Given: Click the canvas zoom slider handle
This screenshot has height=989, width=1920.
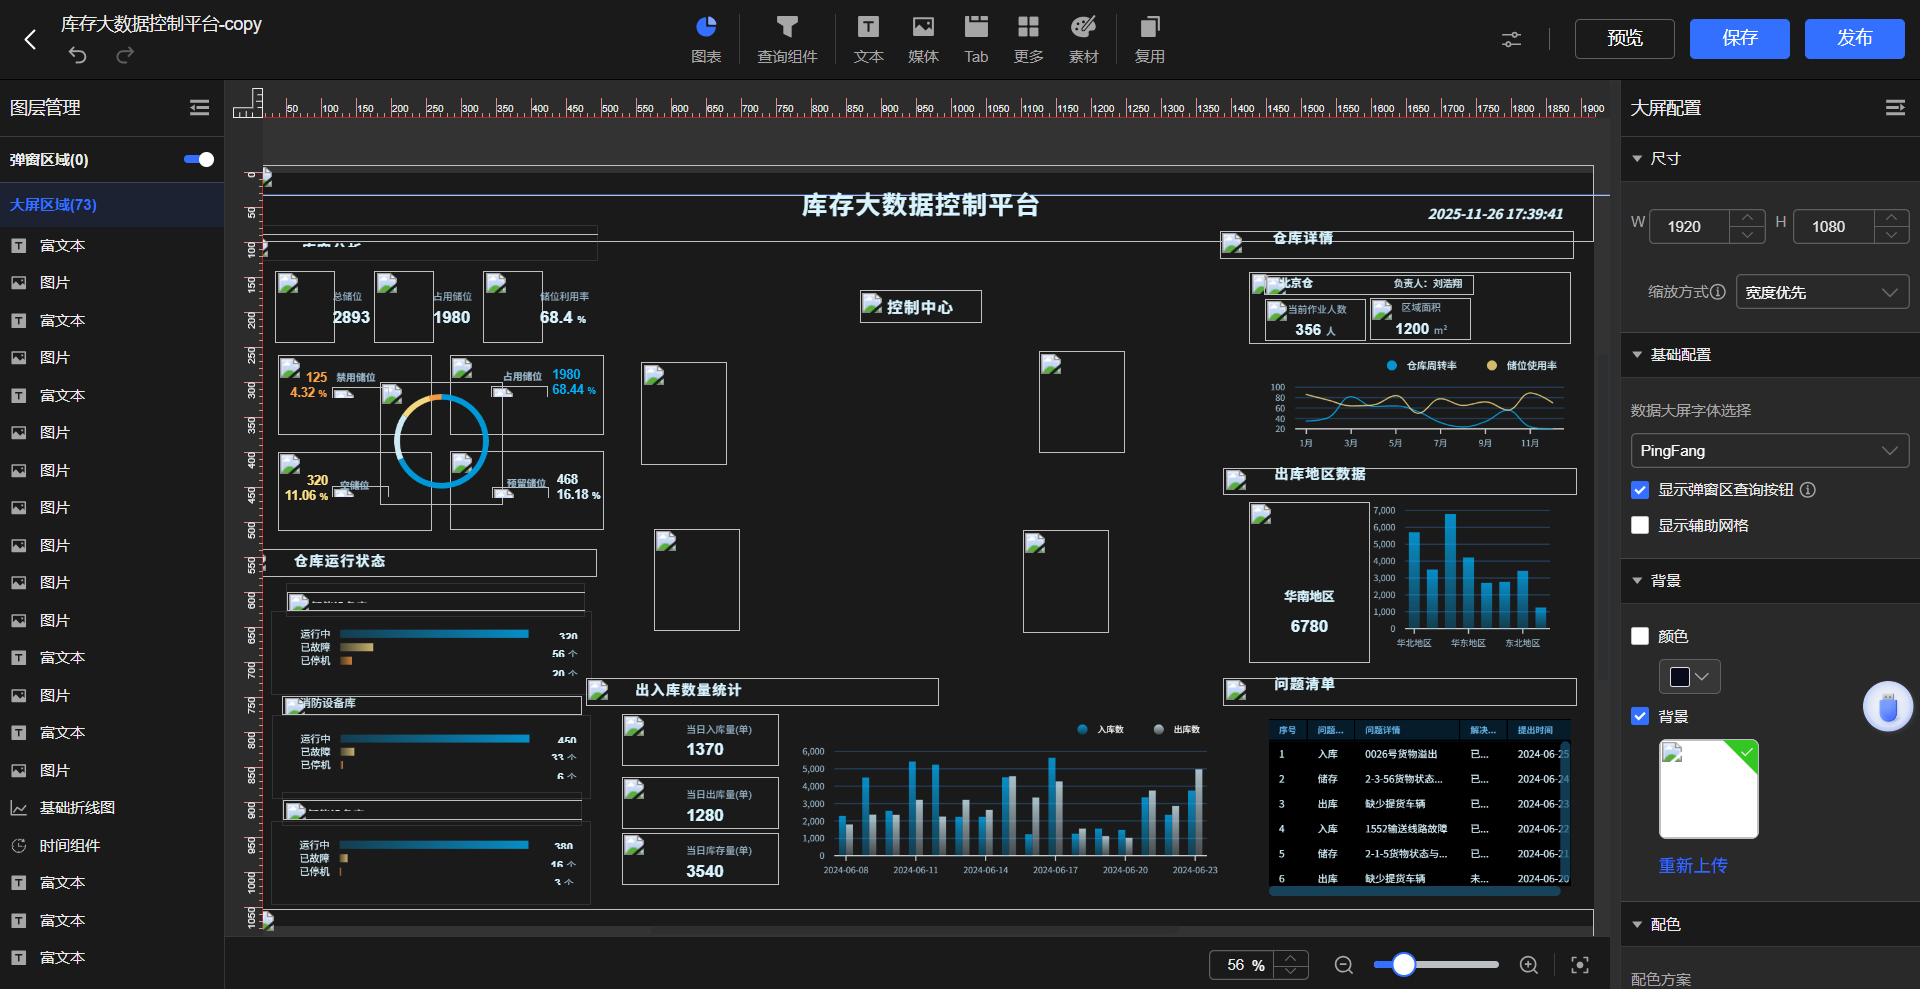Looking at the screenshot, I should 1404,965.
